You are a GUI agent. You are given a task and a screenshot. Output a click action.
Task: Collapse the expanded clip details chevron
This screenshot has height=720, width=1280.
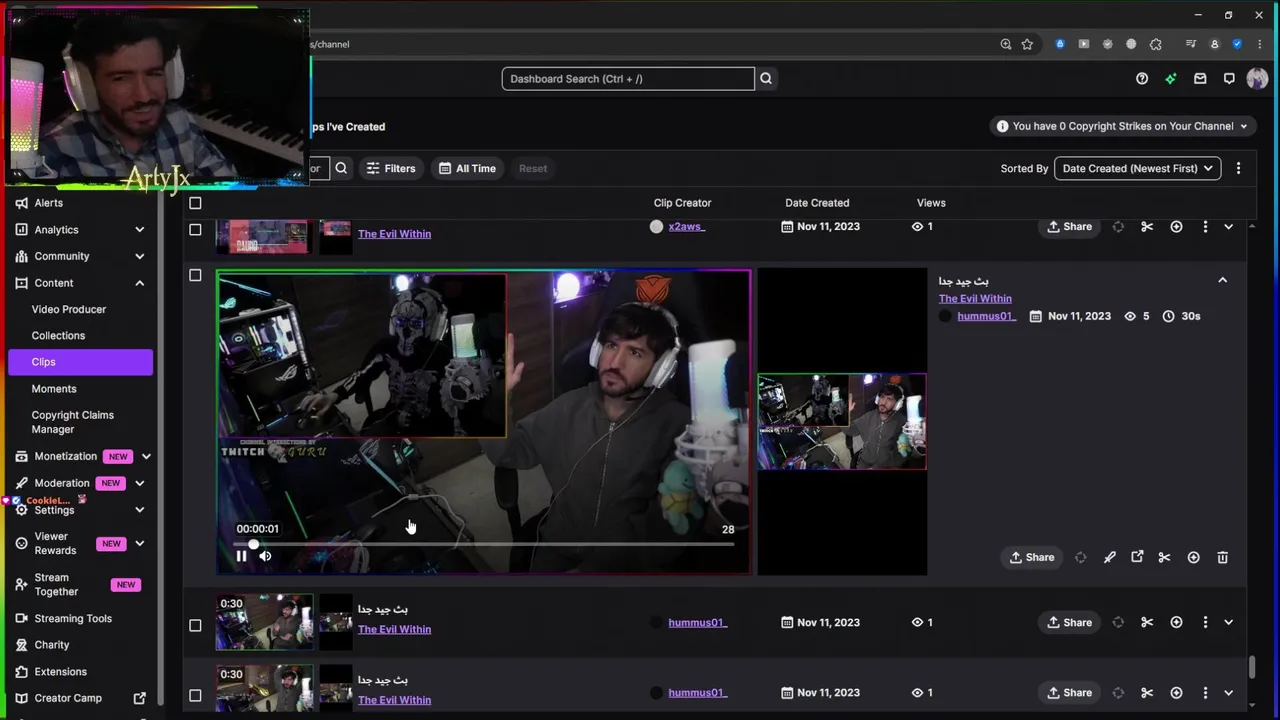click(1222, 281)
